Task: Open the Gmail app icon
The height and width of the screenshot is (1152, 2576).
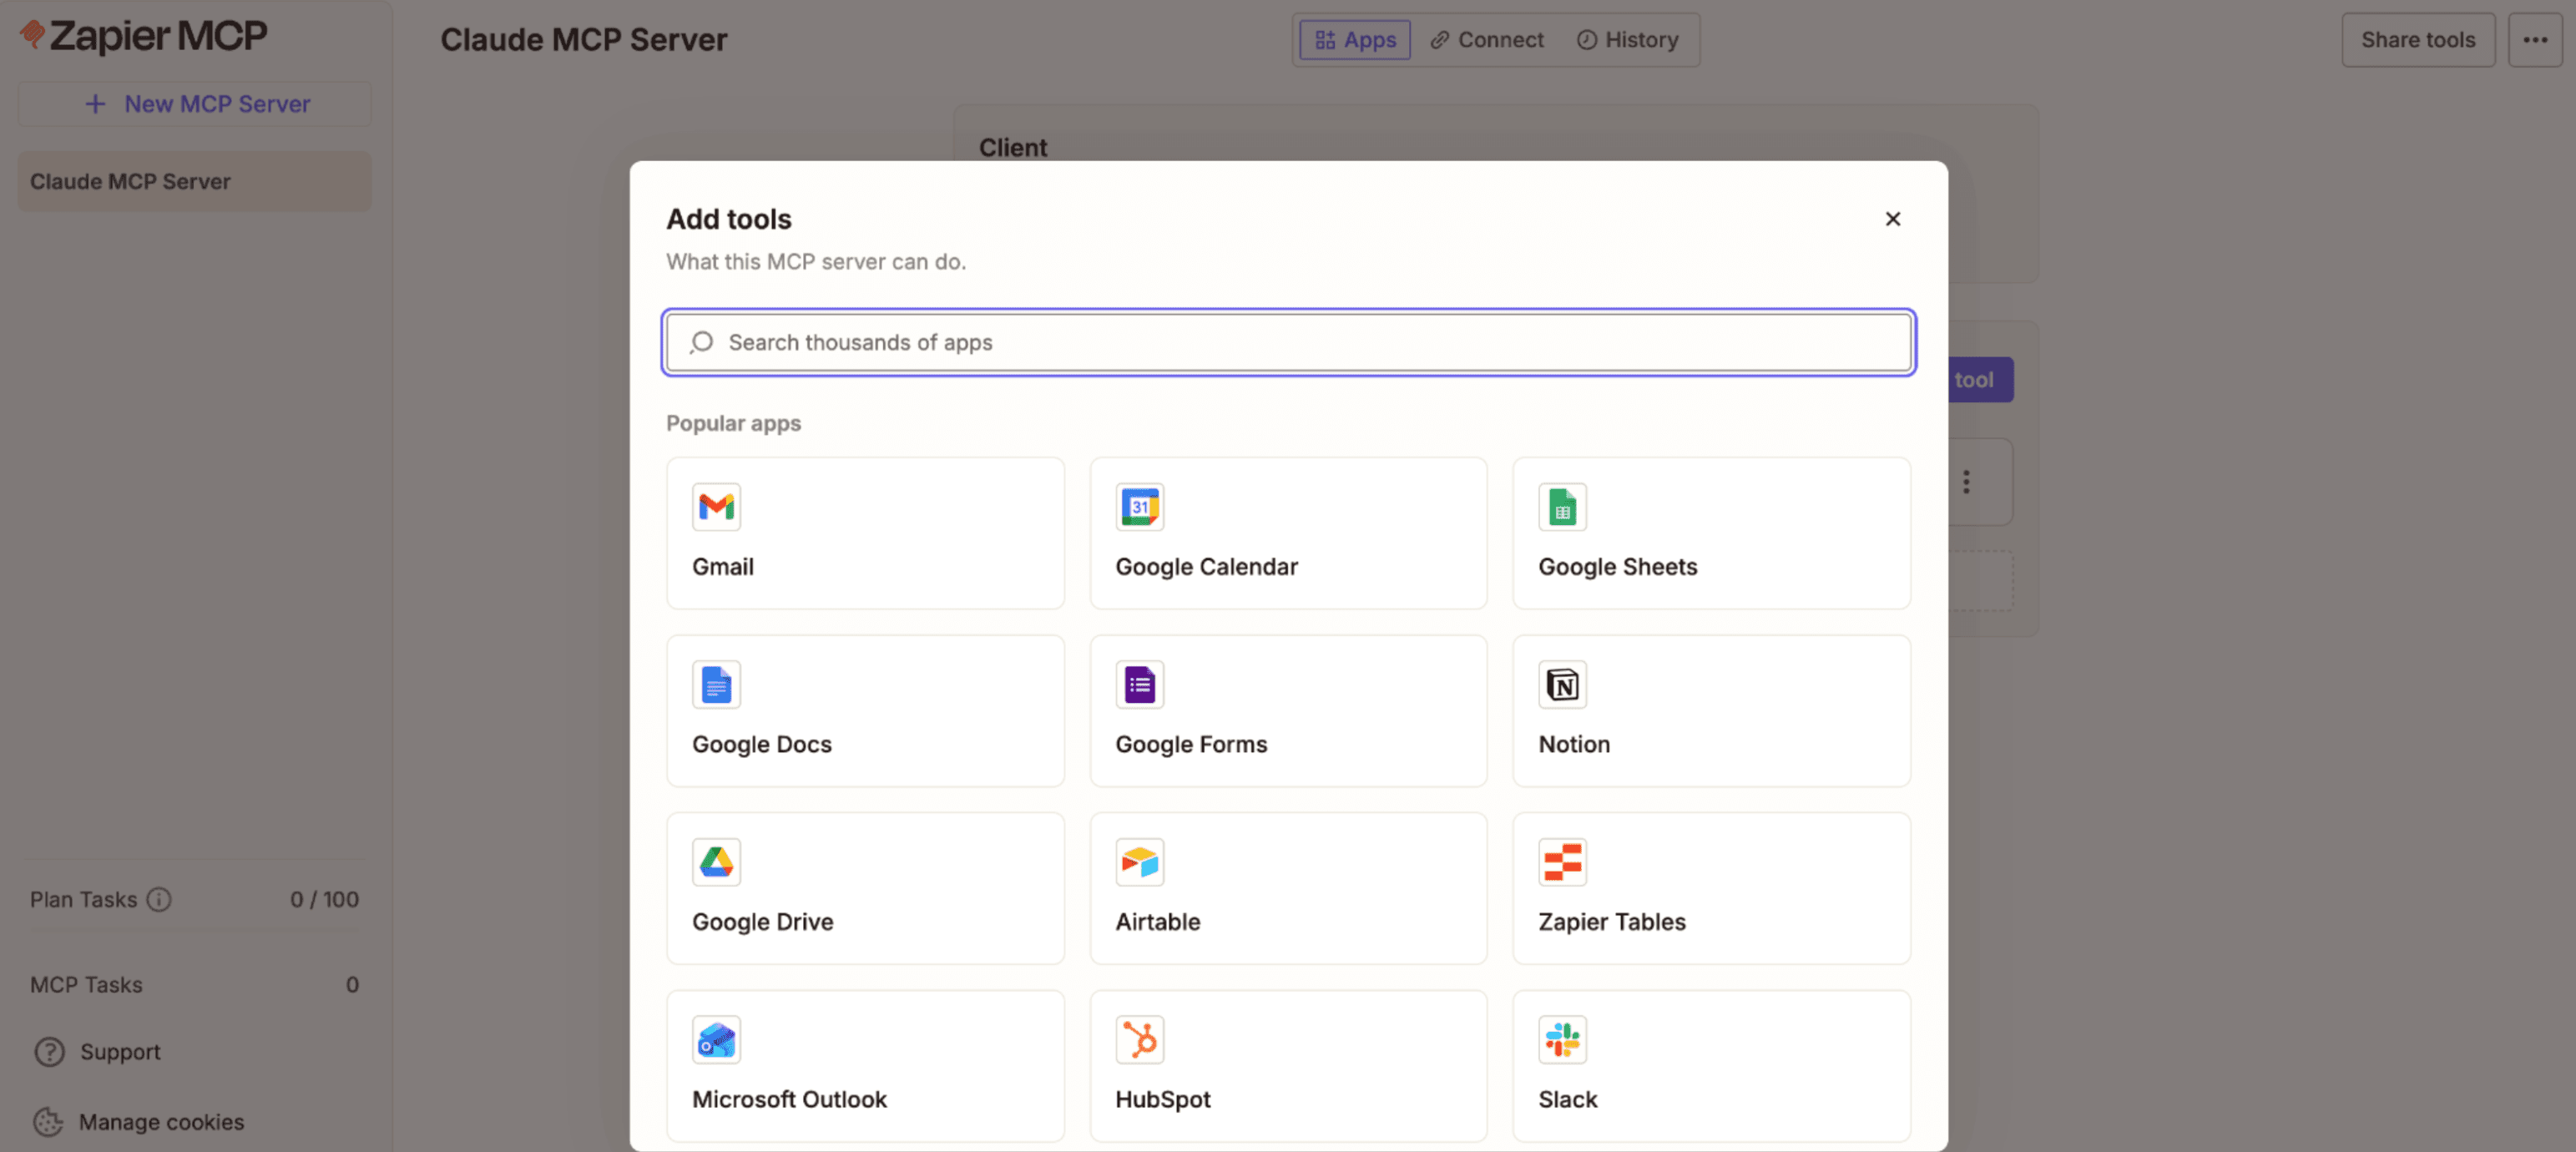Action: (716, 507)
